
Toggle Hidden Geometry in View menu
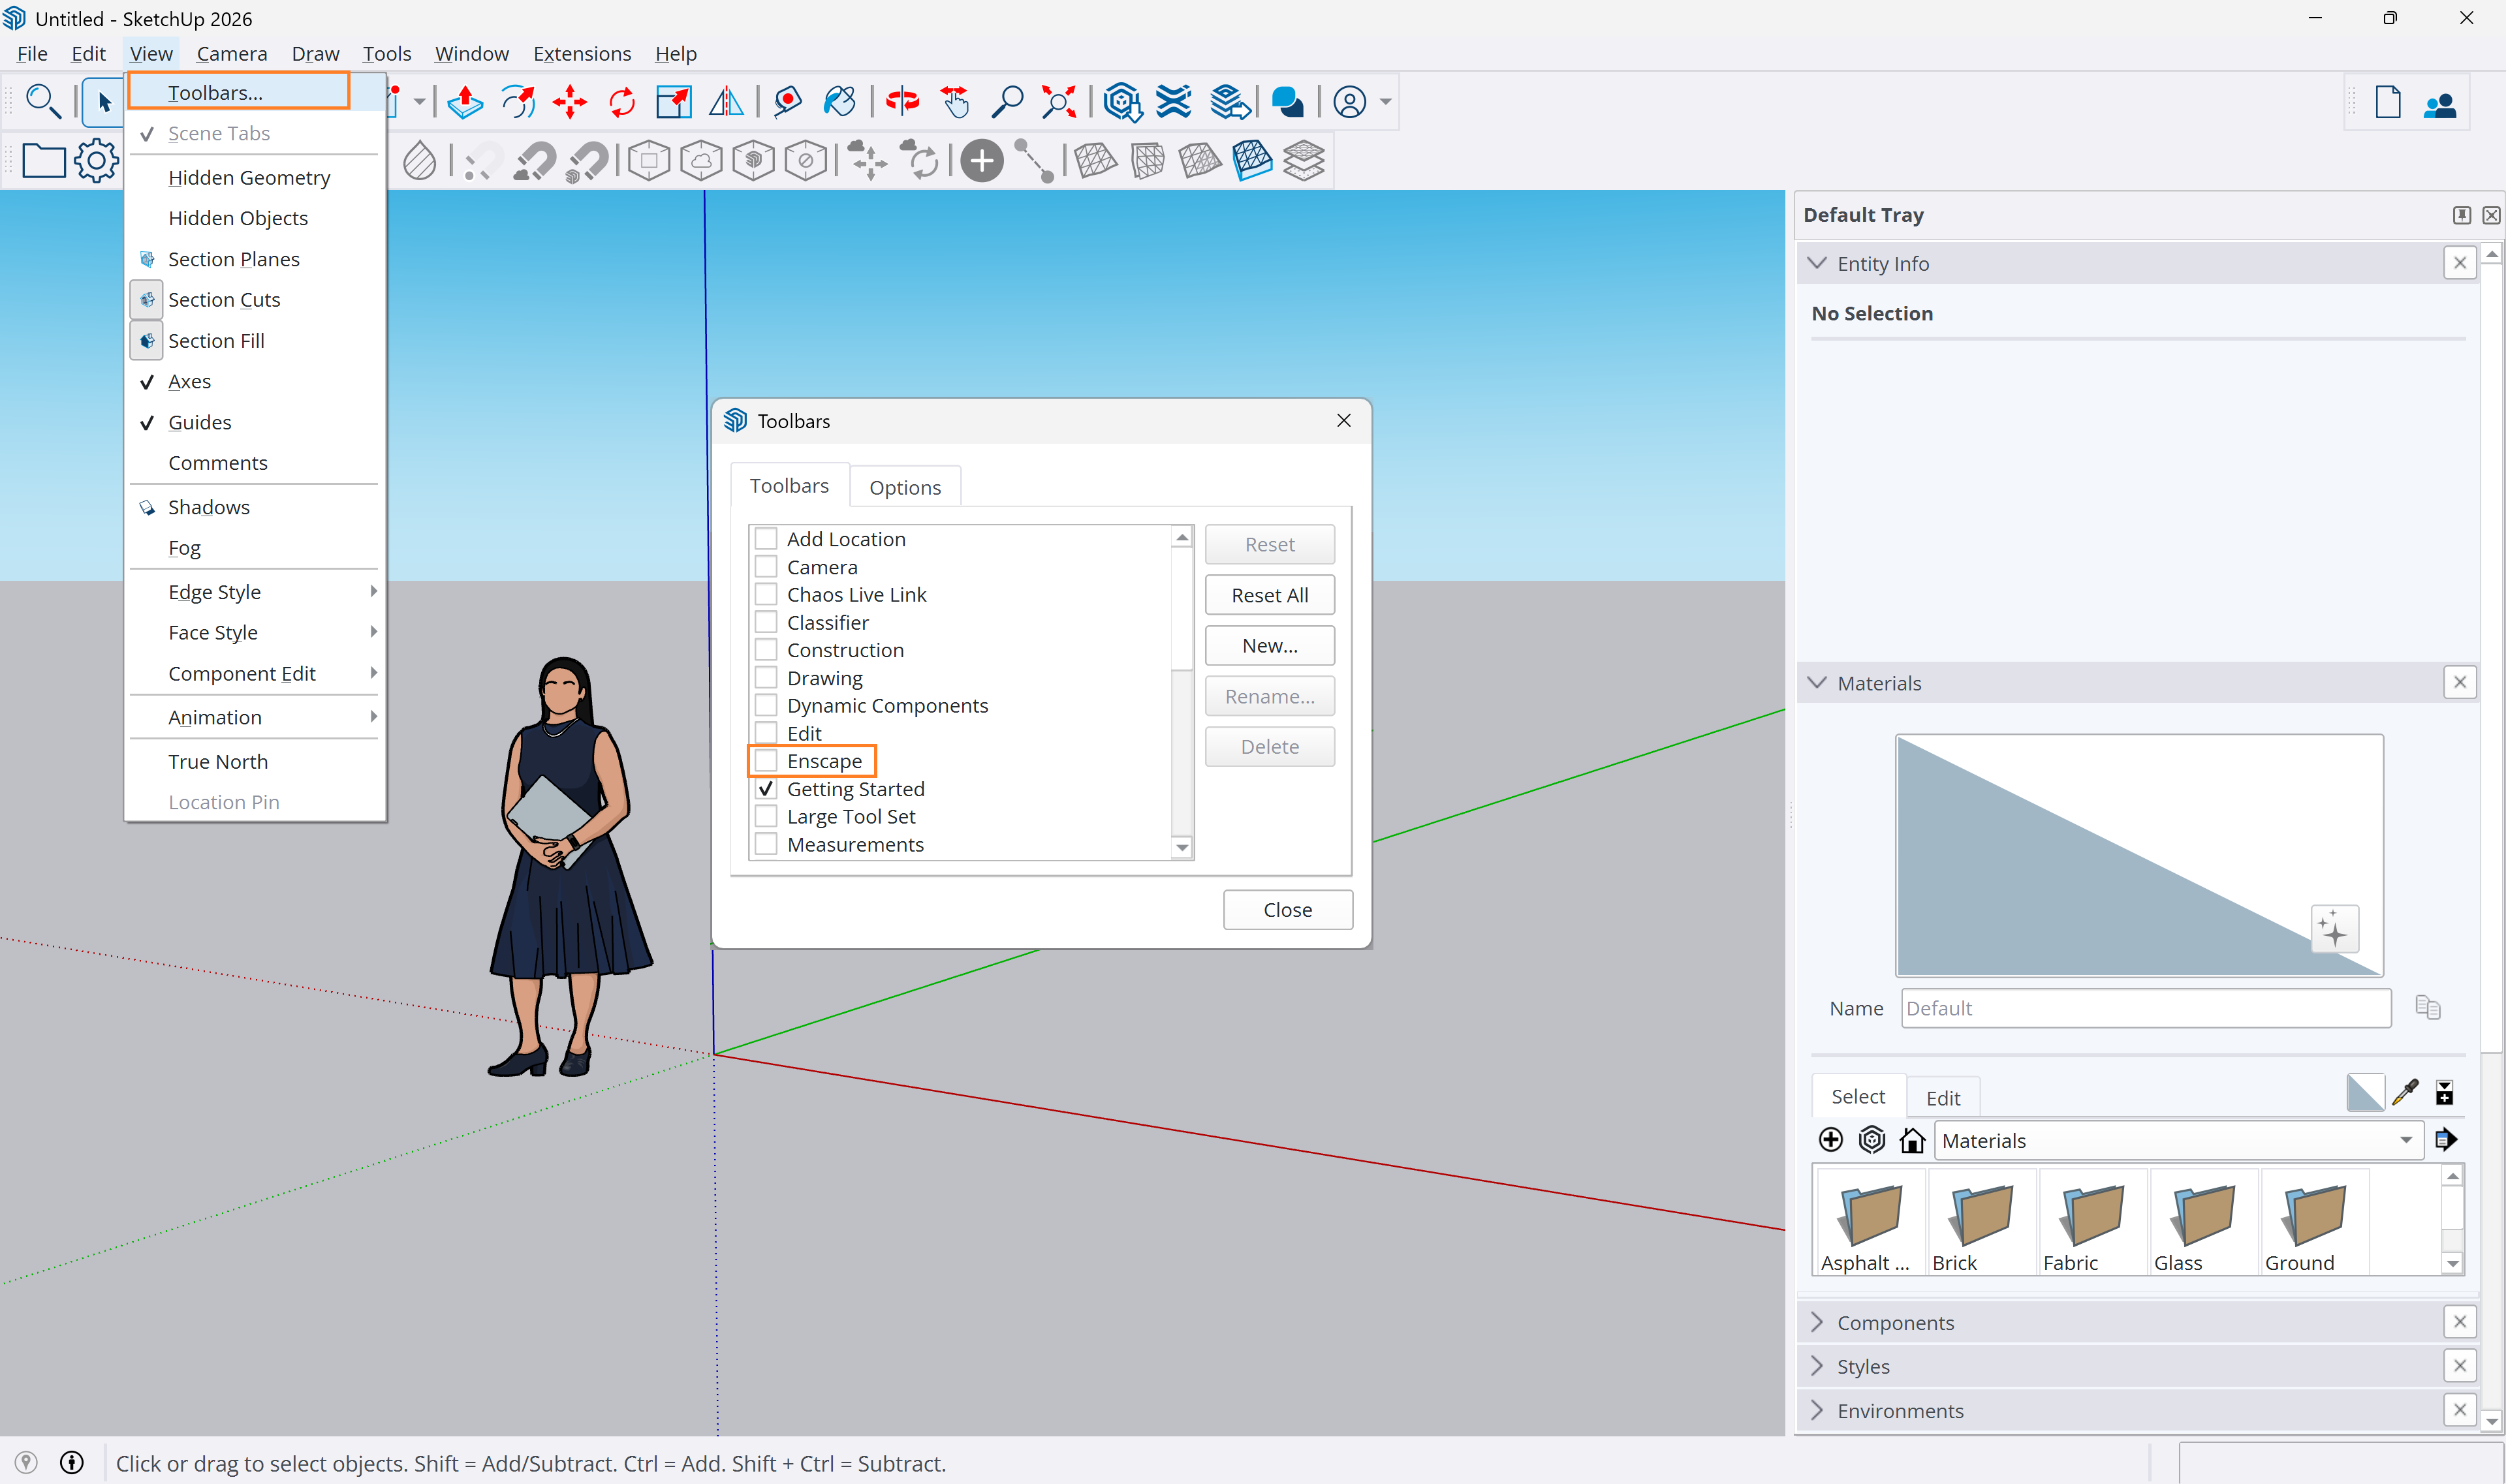(256, 178)
